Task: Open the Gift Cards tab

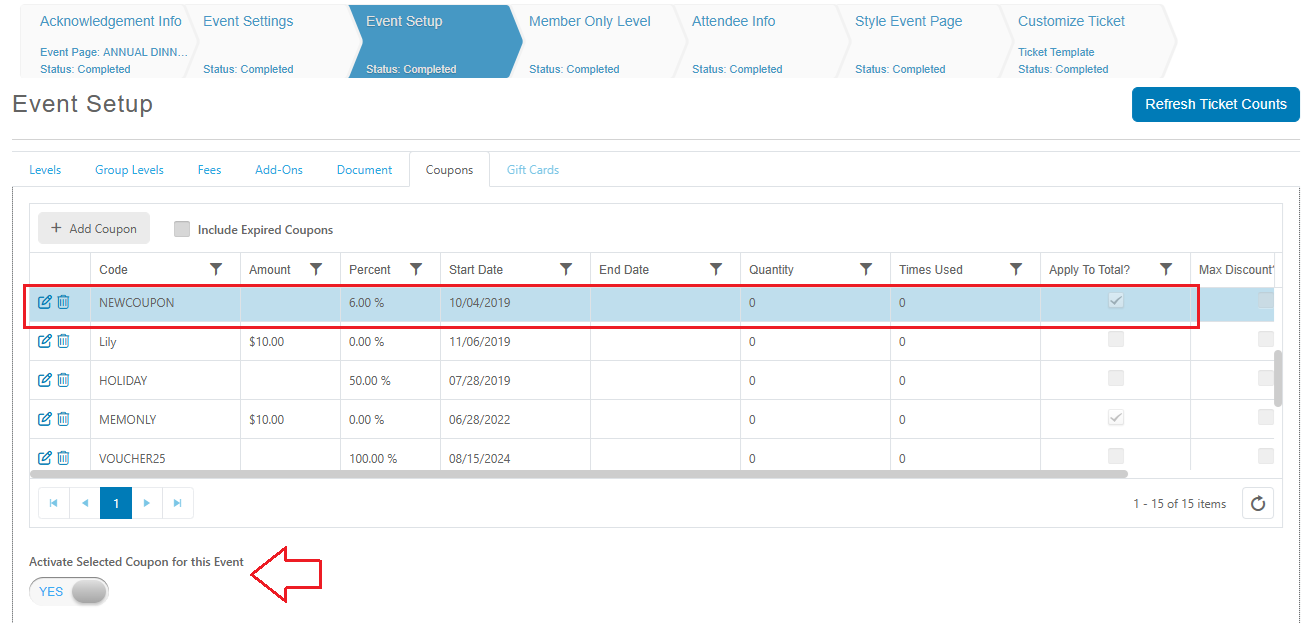Action: click(x=533, y=170)
